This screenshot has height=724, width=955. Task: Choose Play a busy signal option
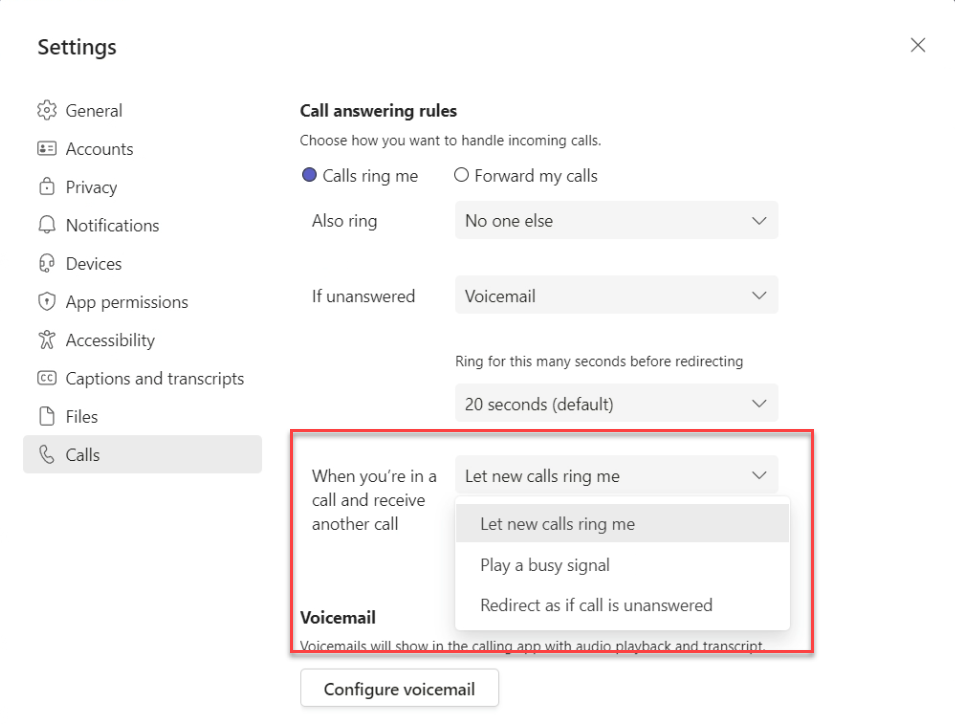(622, 564)
